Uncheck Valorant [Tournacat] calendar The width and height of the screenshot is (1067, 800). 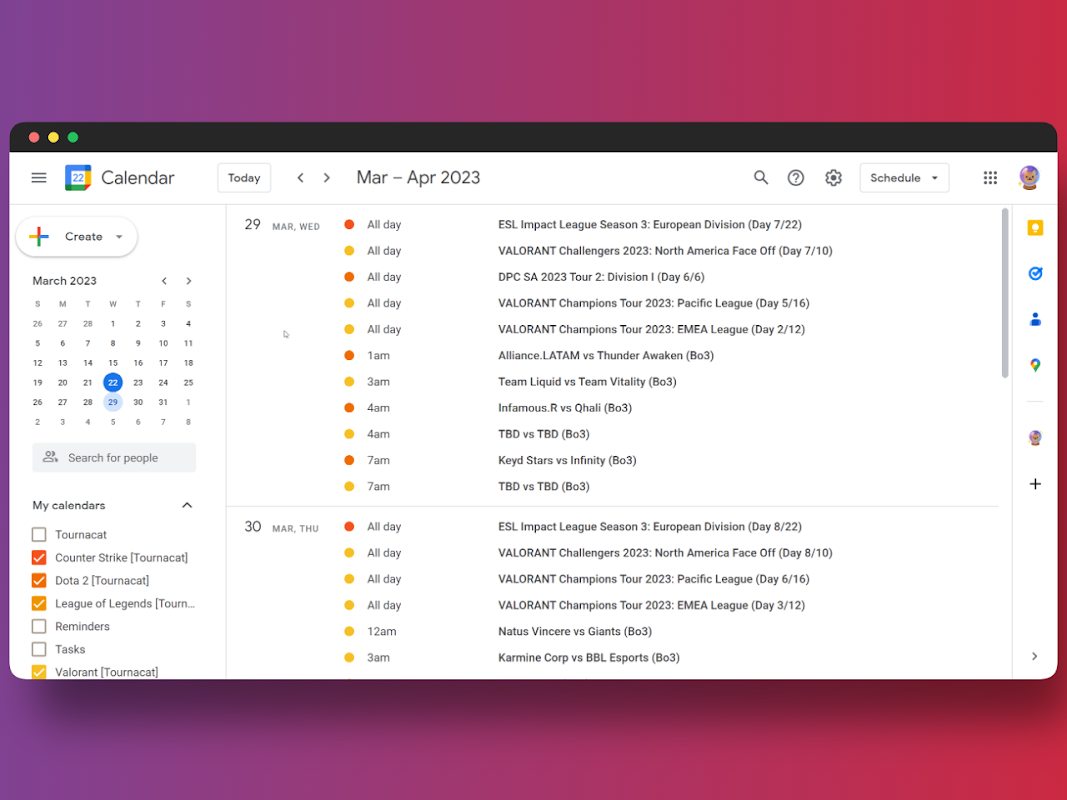[39, 671]
